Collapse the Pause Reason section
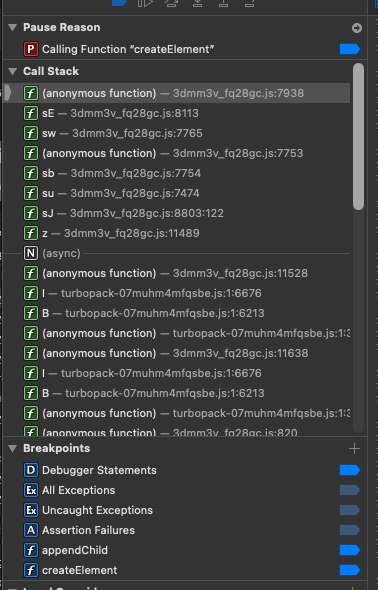Viewport: 378px width, 590px height. (x=13, y=27)
